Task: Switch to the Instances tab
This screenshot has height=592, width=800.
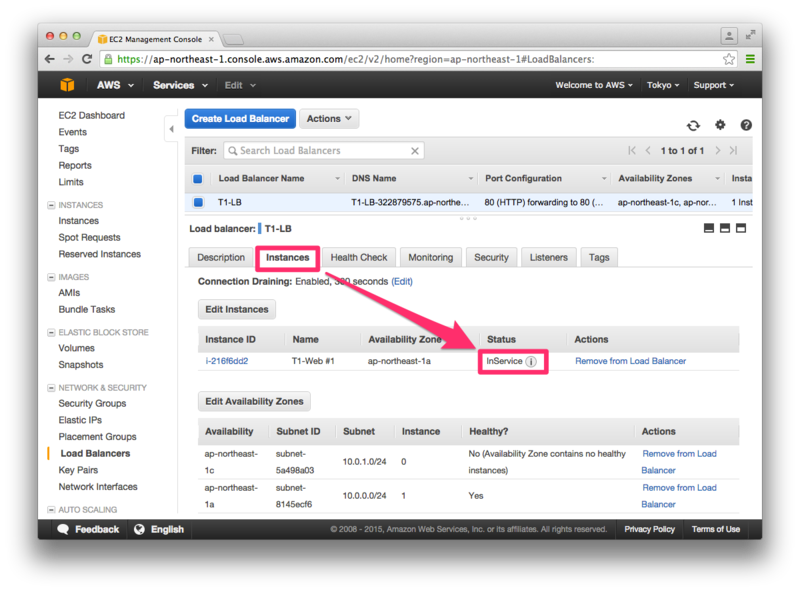Action: [x=287, y=258]
